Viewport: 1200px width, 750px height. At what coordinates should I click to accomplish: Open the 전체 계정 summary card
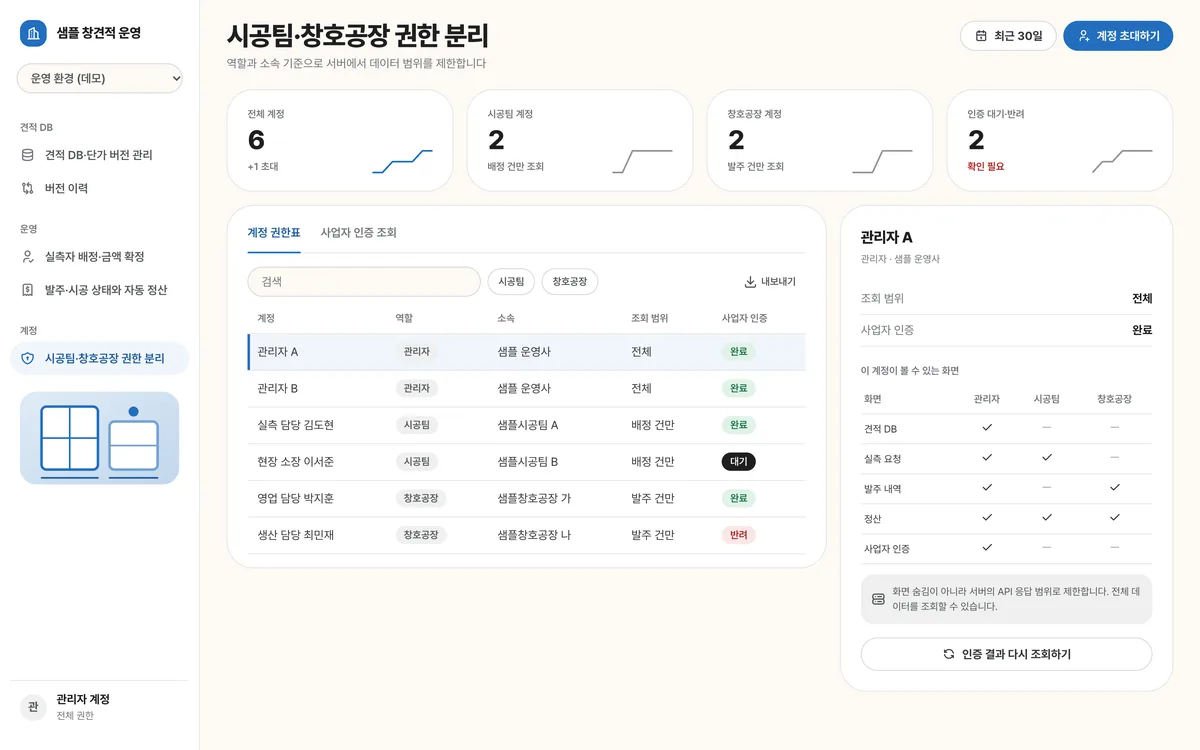340,140
